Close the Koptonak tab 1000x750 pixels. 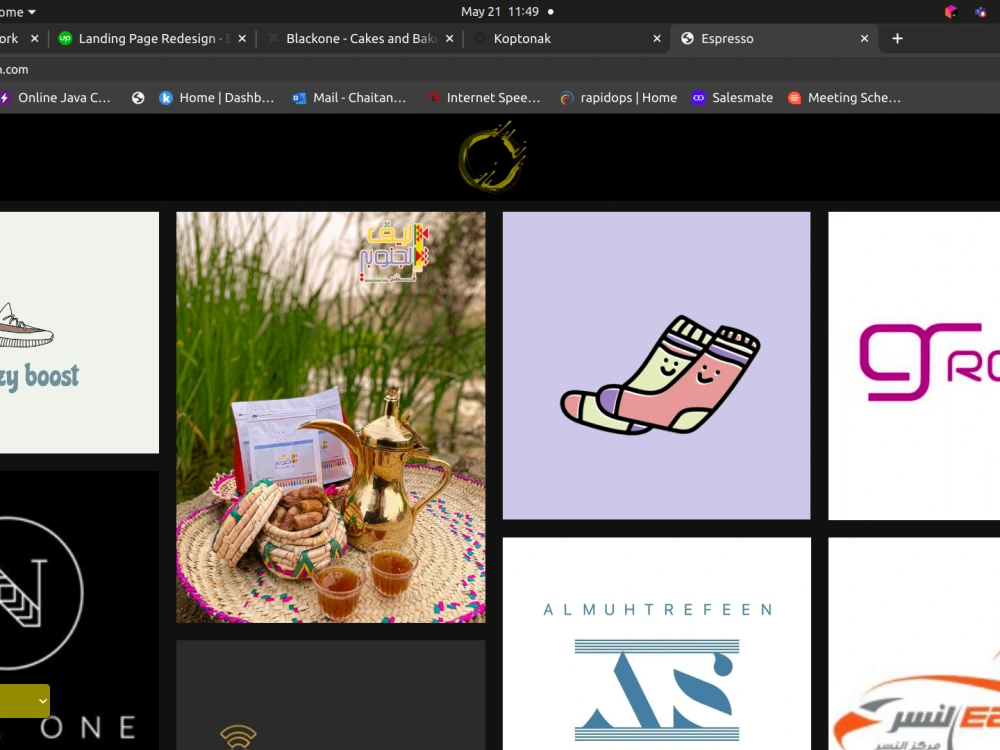[x=657, y=39]
